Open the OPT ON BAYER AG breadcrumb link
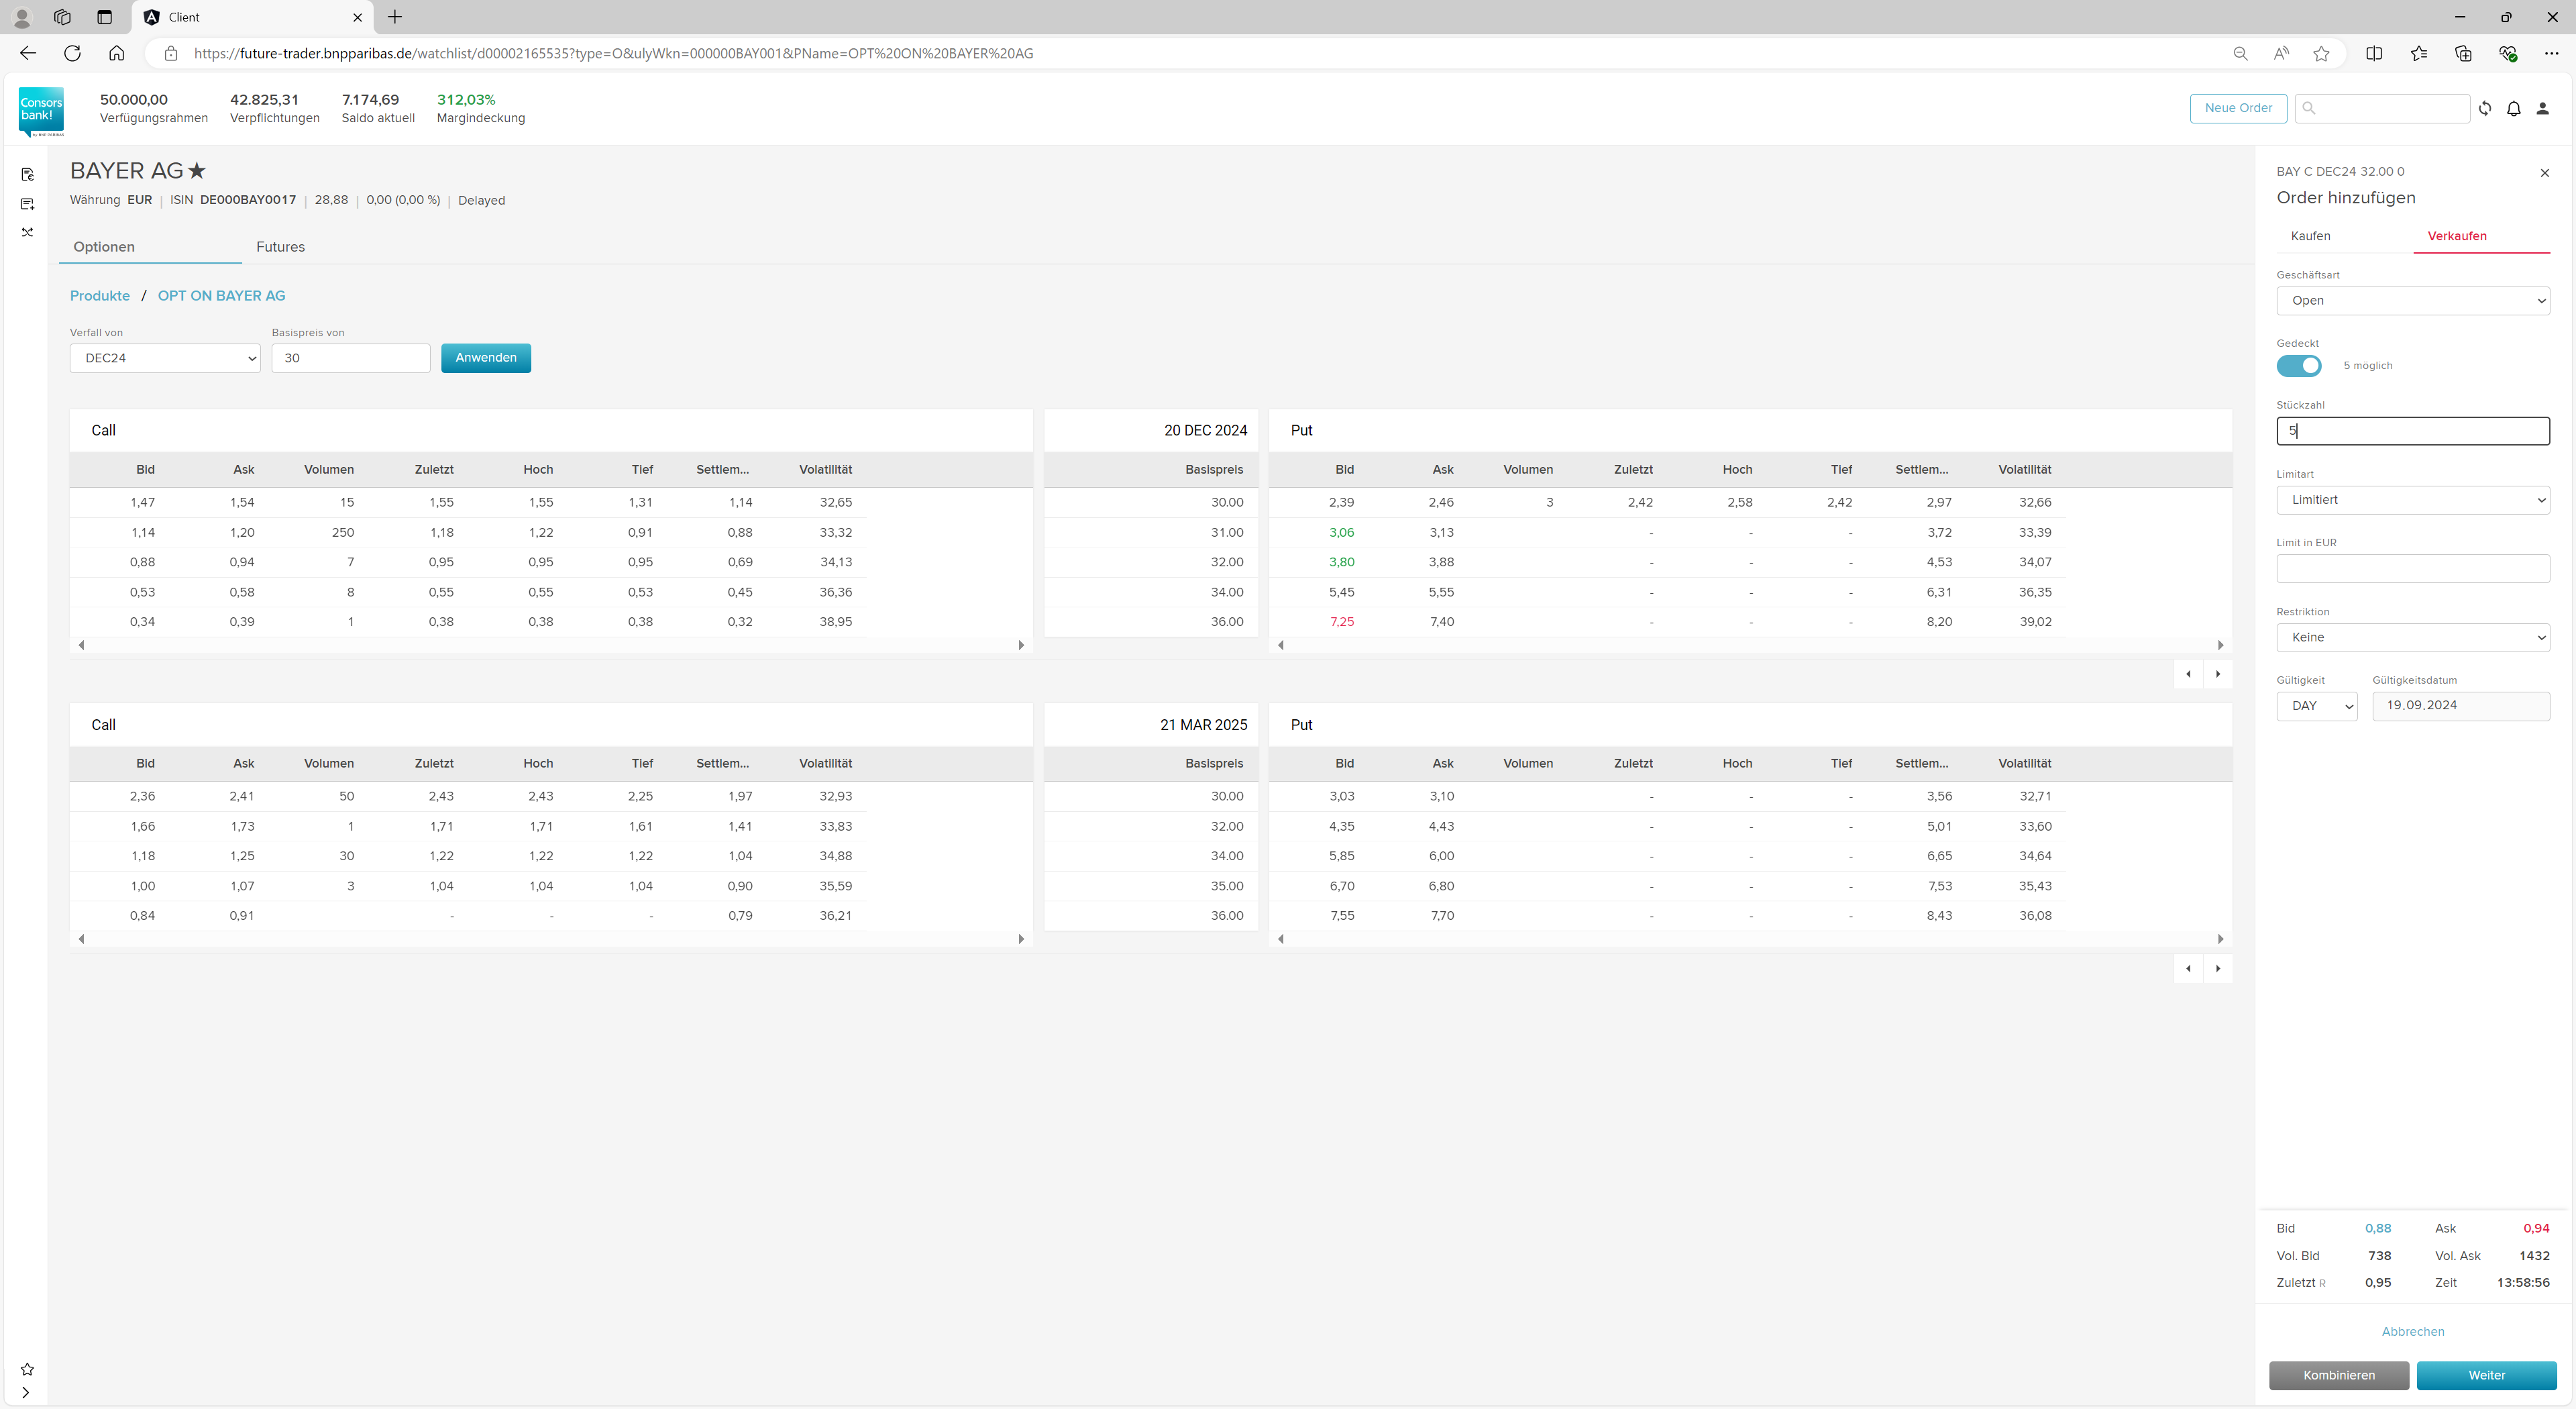The height and width of the screenshot is (1409, 2576). tap(221, 296)
